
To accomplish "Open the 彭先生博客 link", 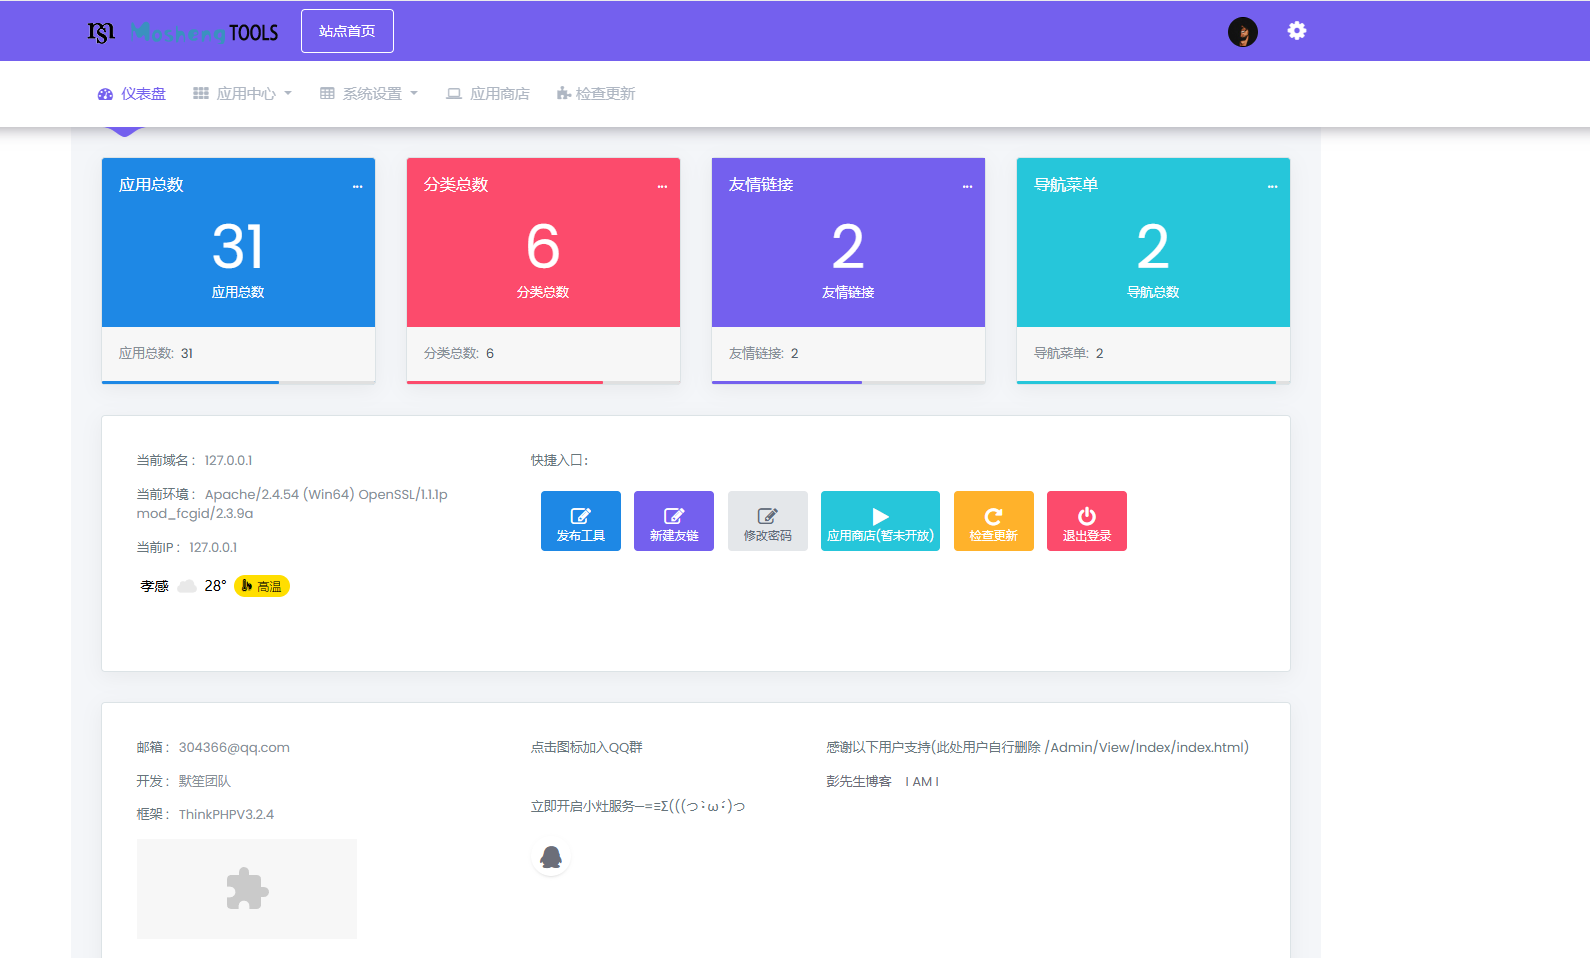I will 859,782.
